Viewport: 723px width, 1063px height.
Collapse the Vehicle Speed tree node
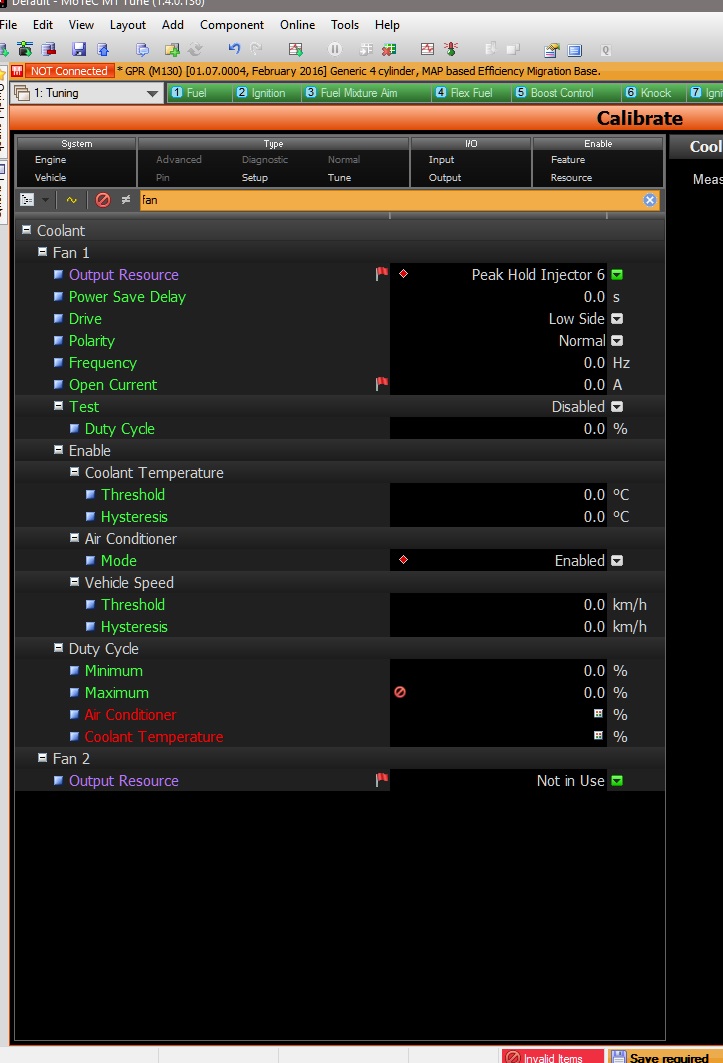point(75,582)
